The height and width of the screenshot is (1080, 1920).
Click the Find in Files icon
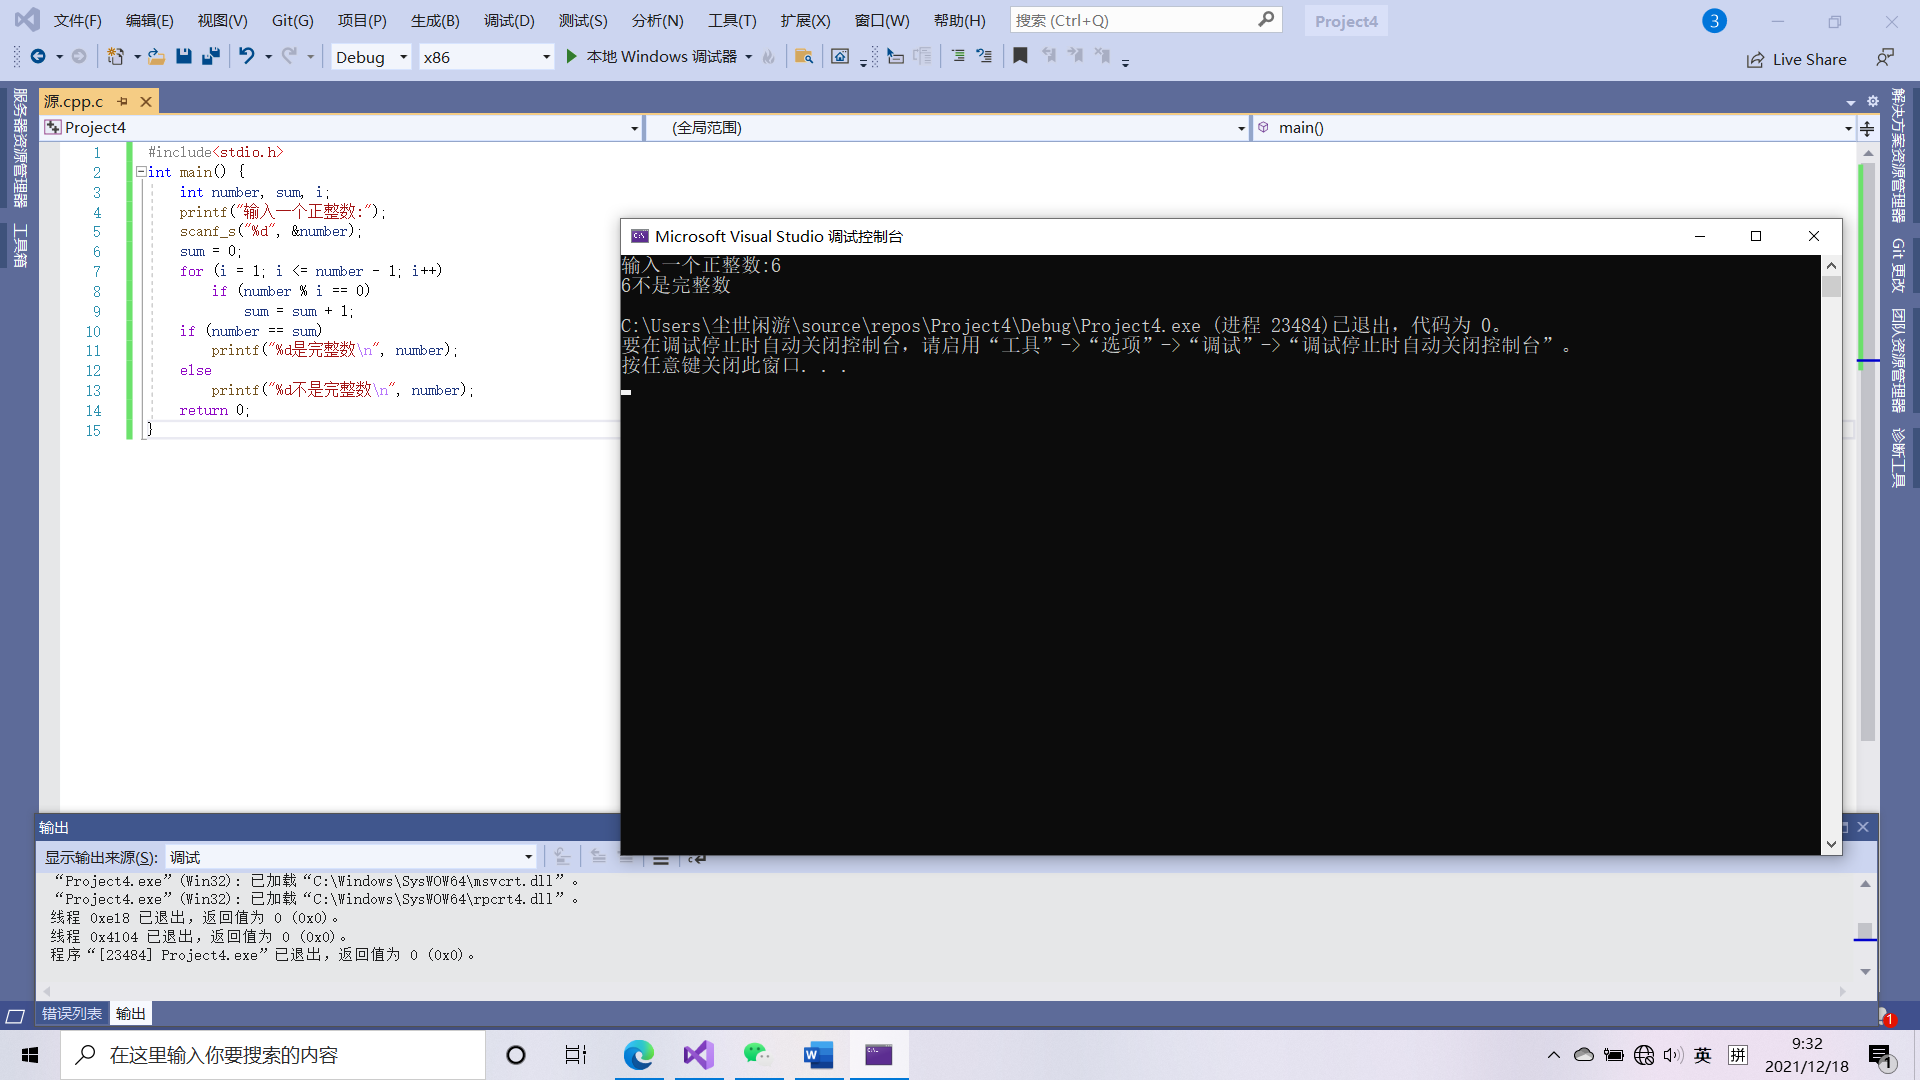point(803,57)
